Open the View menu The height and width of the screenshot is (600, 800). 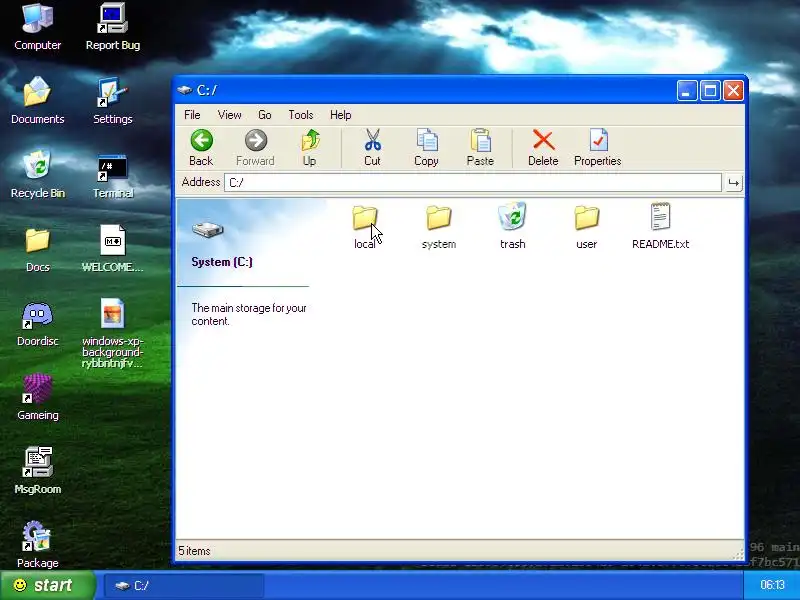coord(230,115)
